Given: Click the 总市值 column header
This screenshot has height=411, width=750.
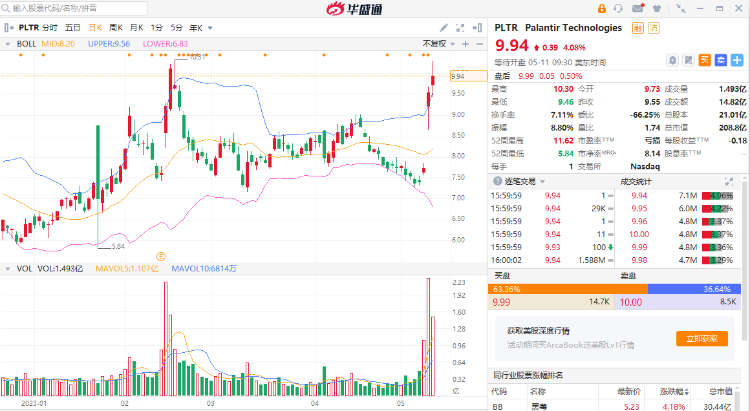Looking at the screenshot, I should 721,391.
